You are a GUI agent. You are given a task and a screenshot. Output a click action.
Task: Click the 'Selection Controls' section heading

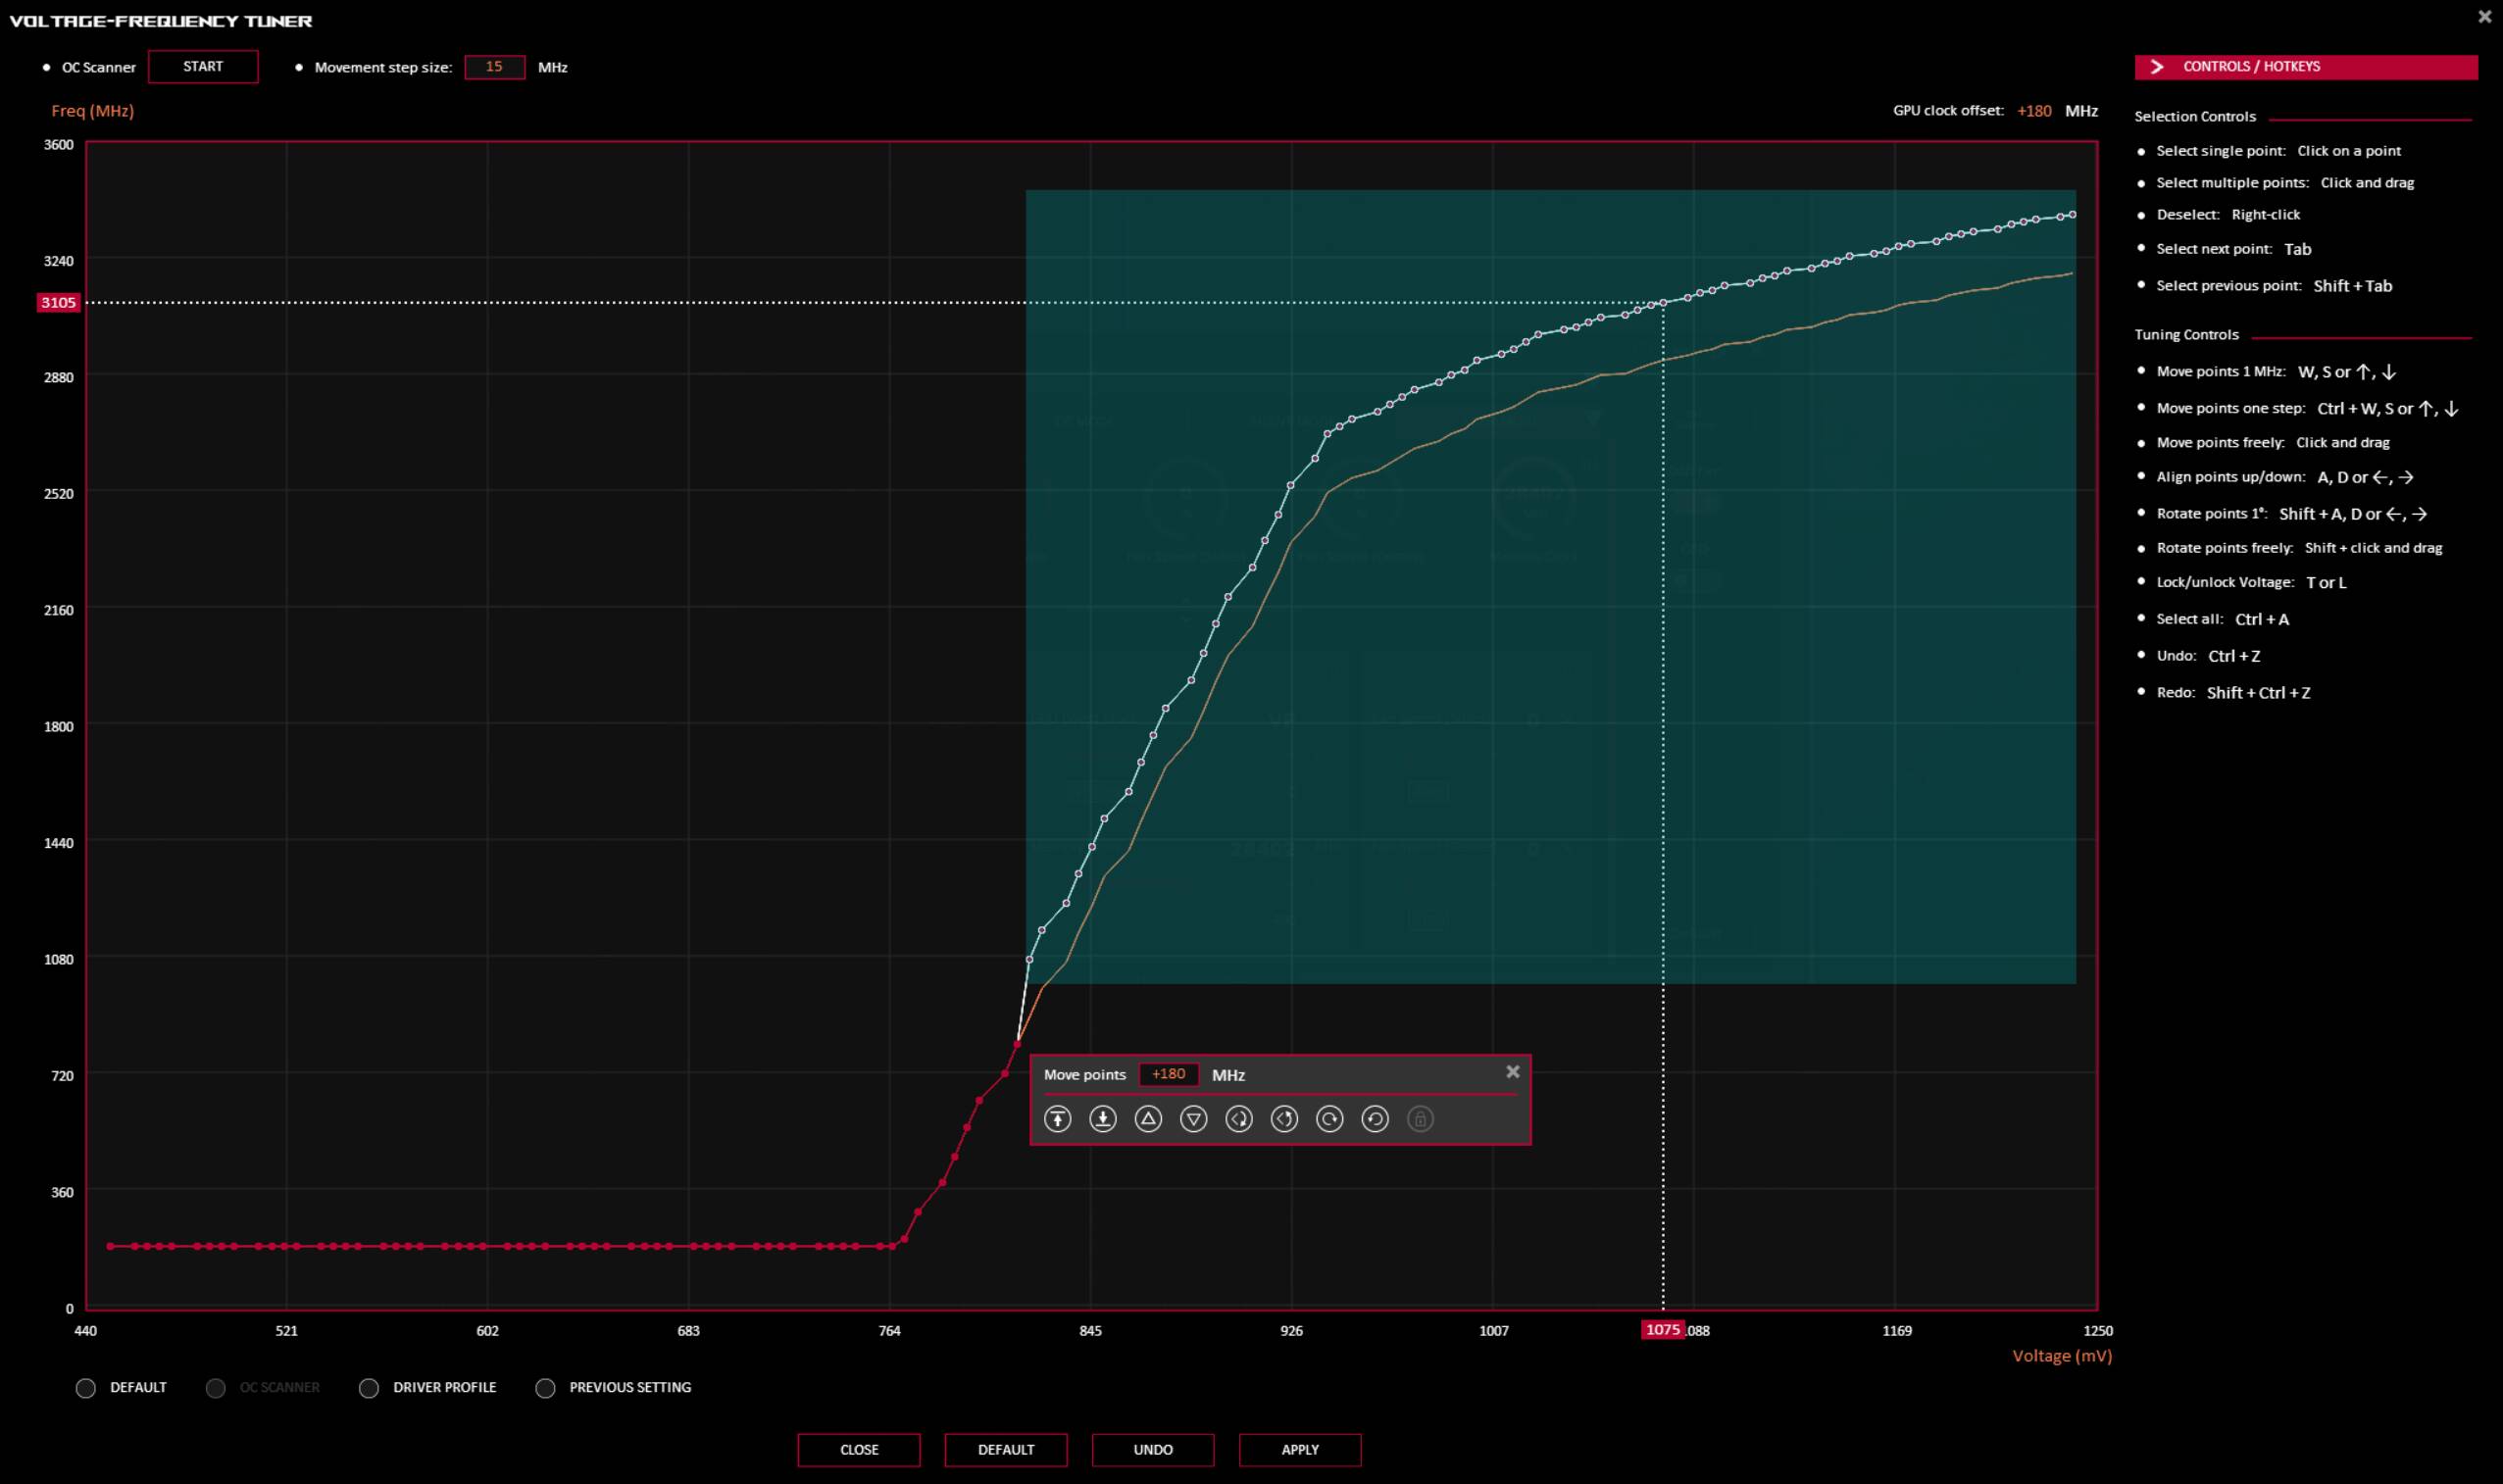2195,117
